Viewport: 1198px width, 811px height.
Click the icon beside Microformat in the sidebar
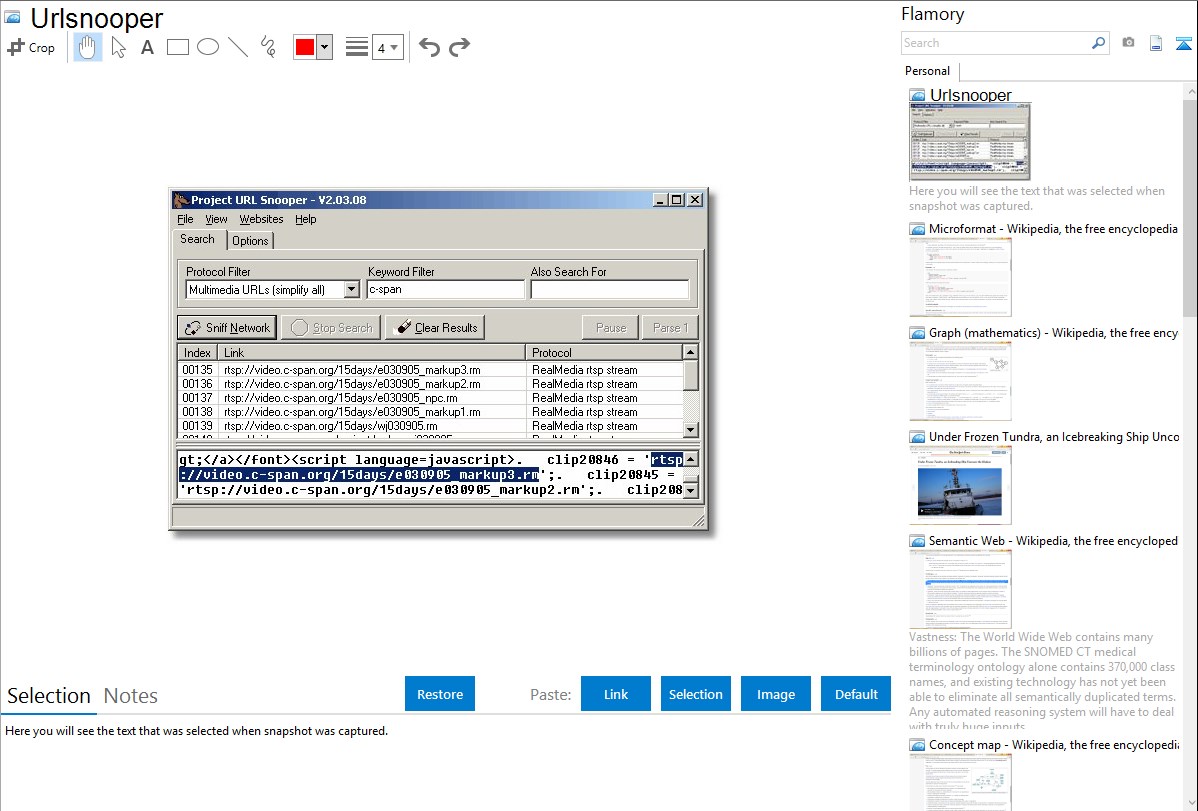click(x=917, y=229)
